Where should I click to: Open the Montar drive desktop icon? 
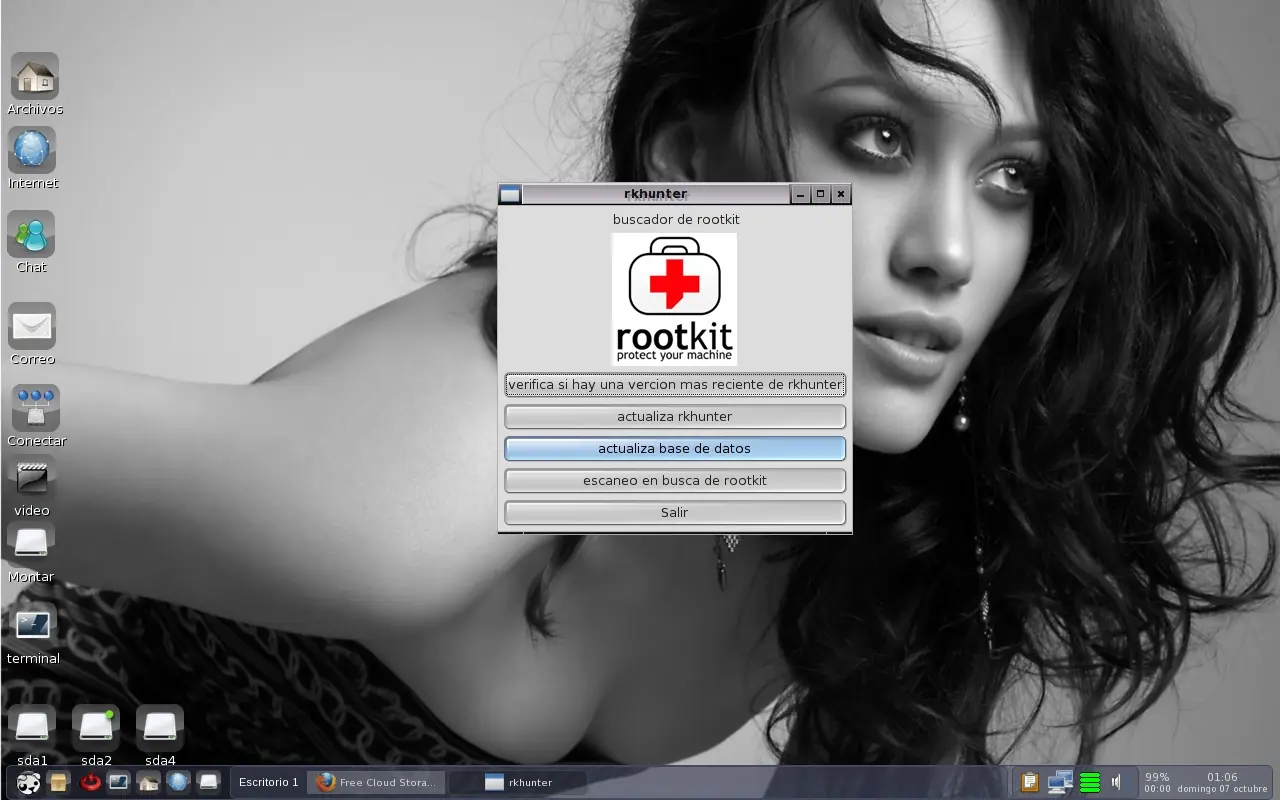(32, 543)
